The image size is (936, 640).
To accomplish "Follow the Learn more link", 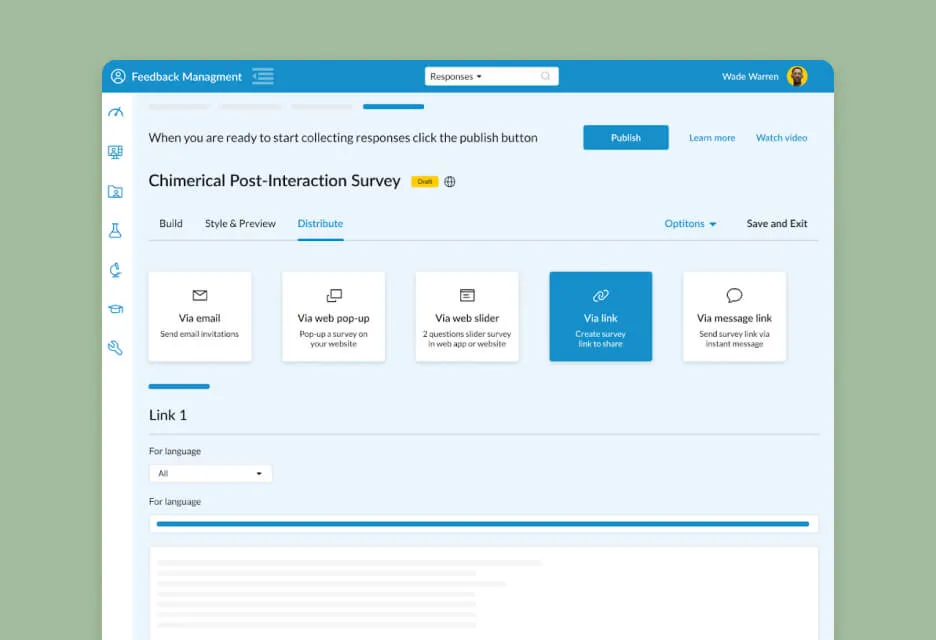I will [x=712, y=138].
